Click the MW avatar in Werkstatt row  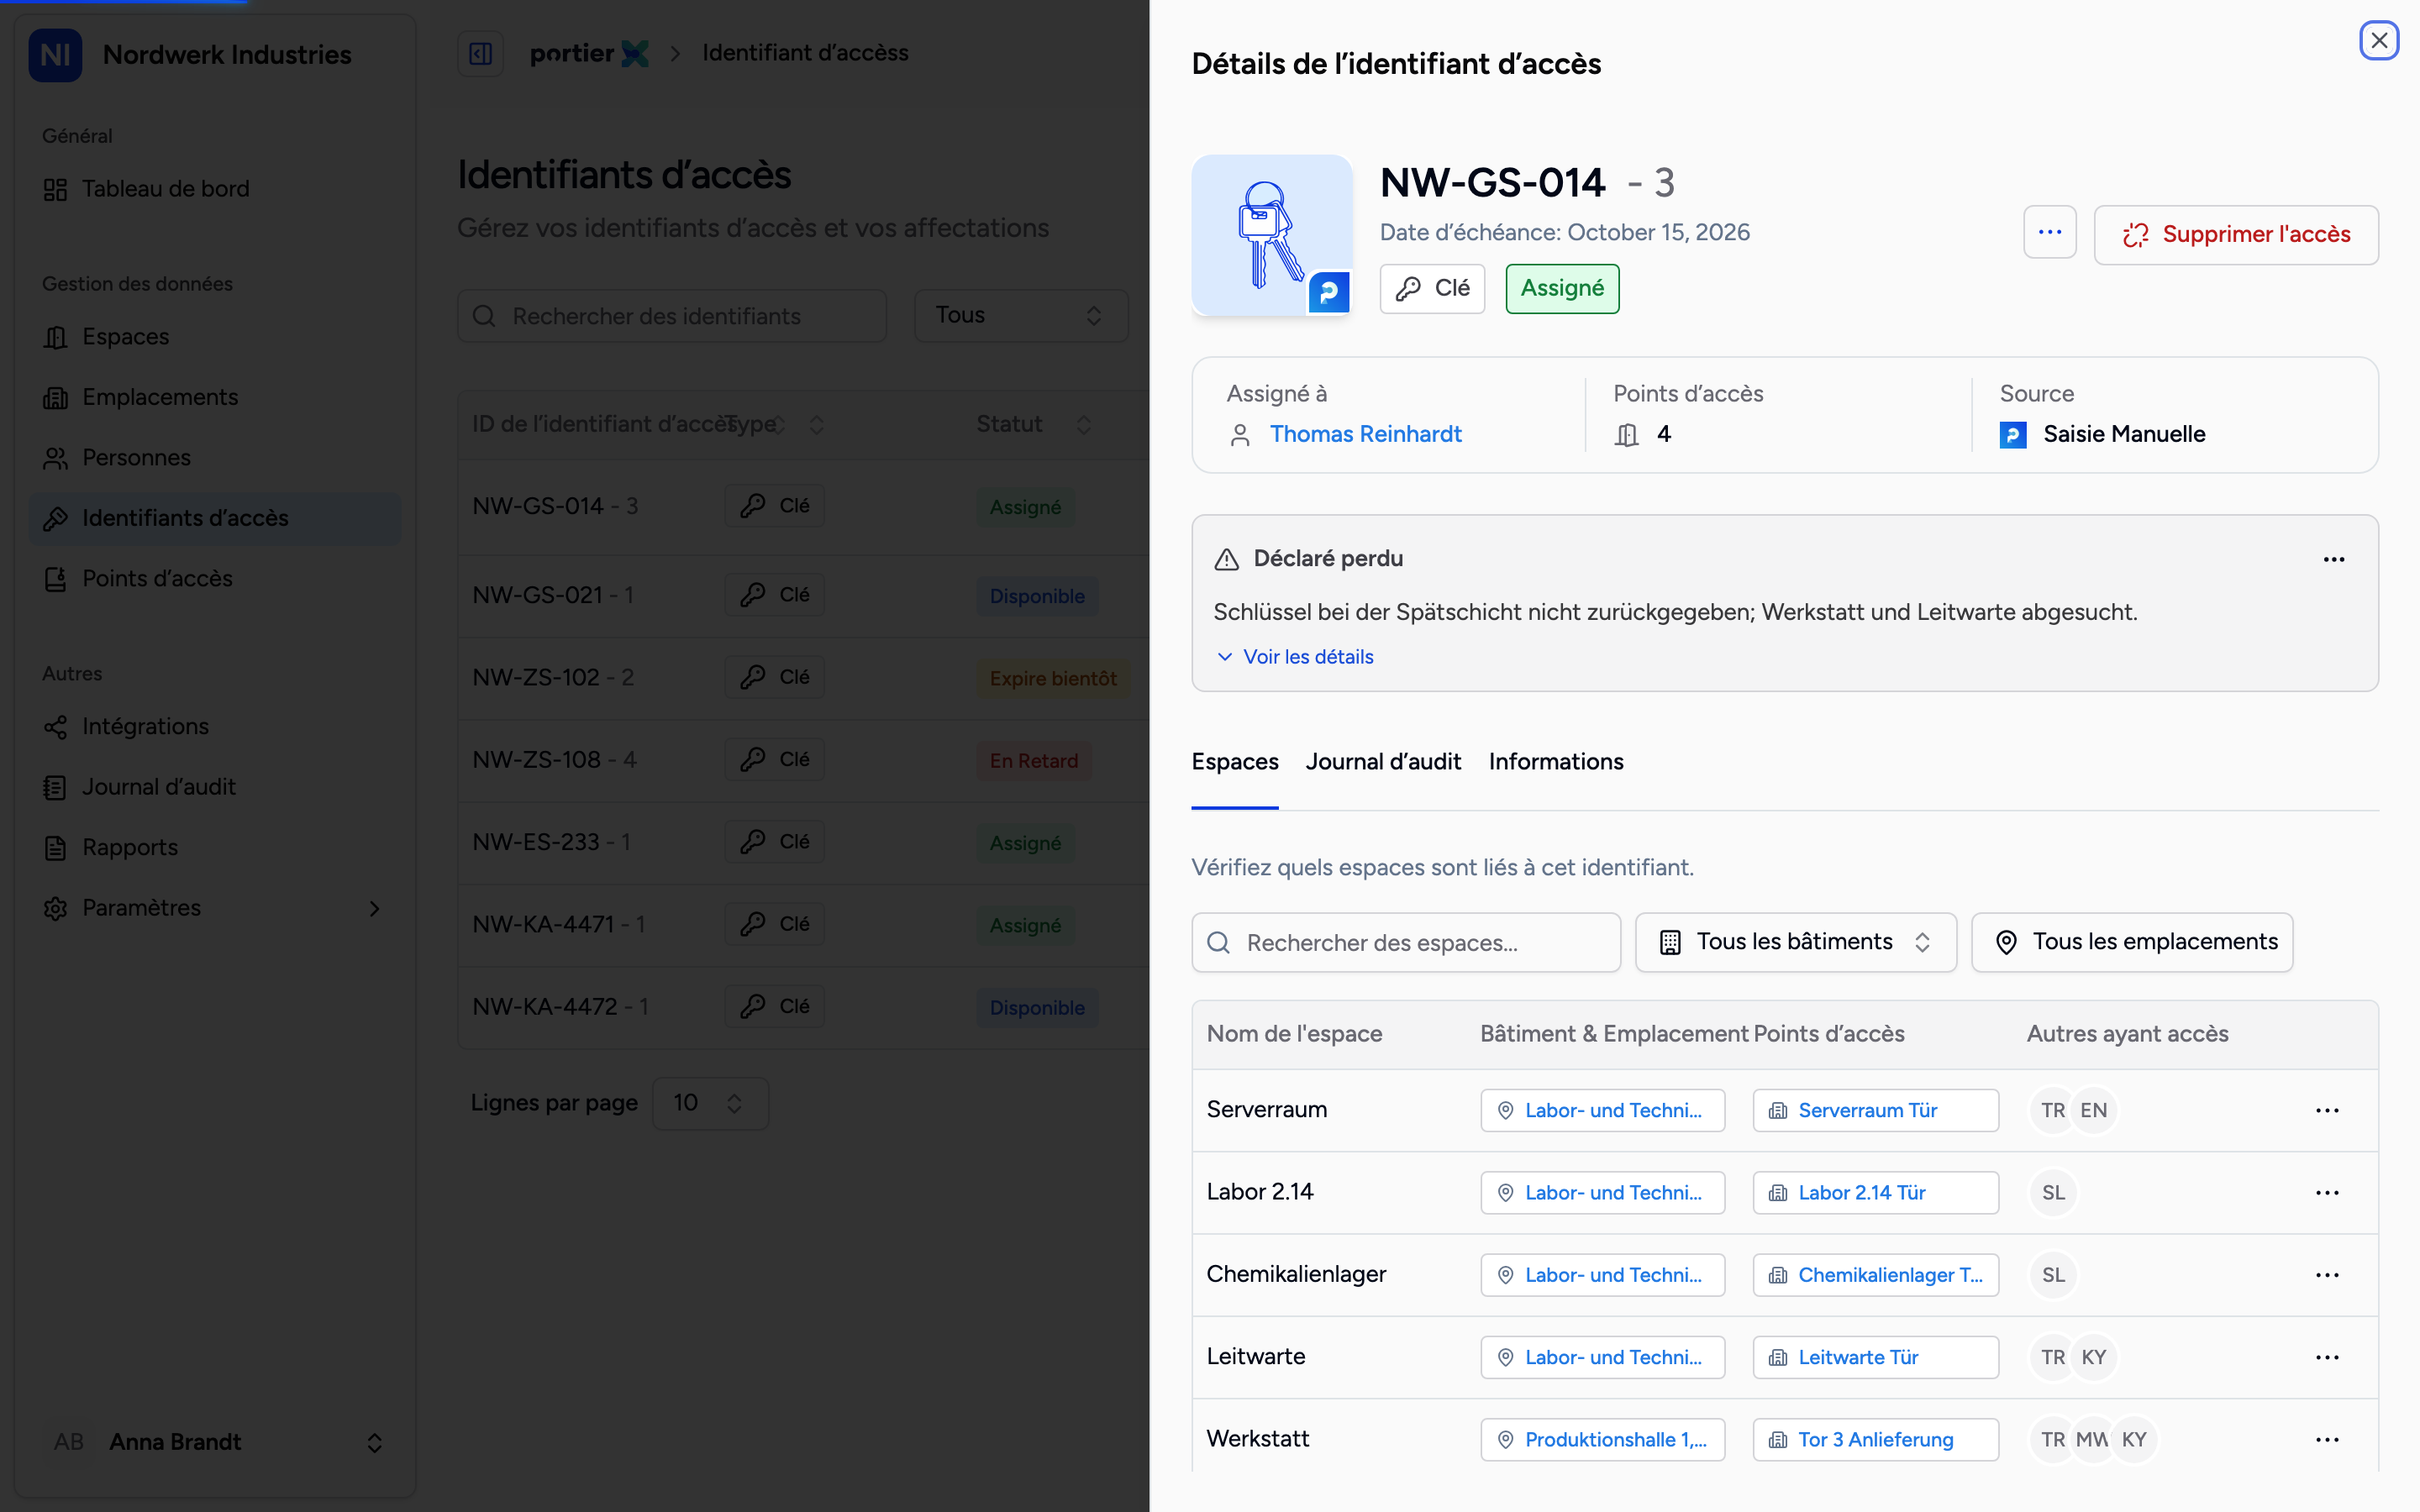point(2092,1439)
